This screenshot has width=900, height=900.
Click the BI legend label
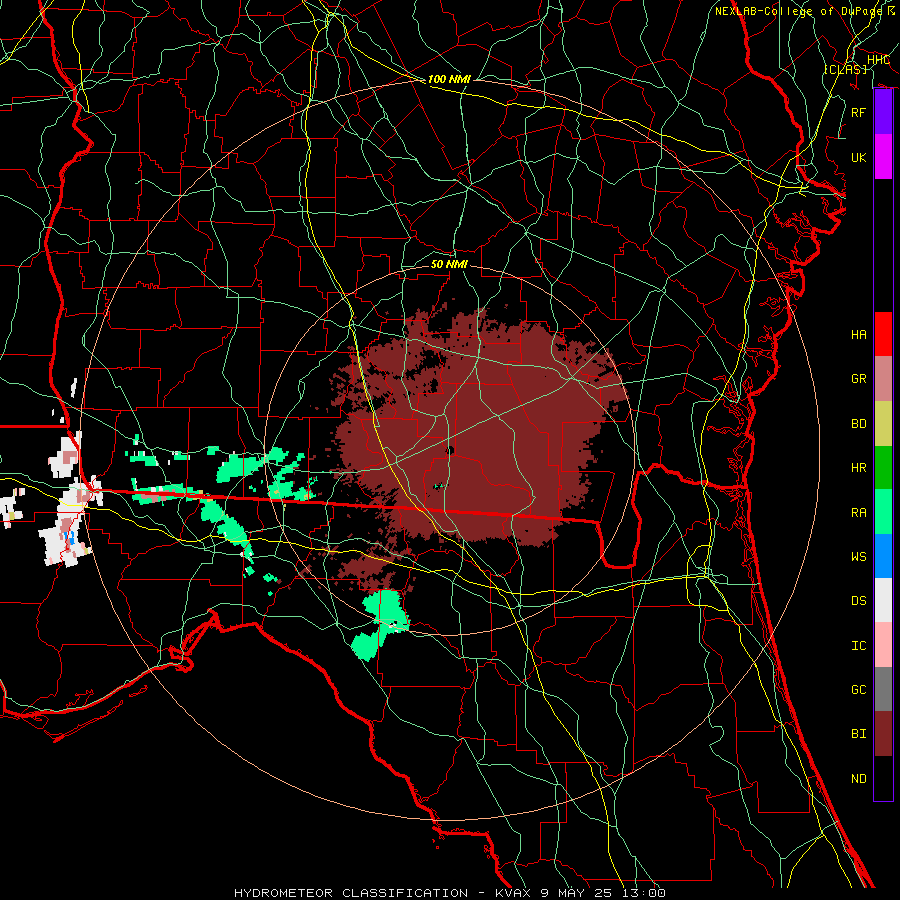(859, 734)
